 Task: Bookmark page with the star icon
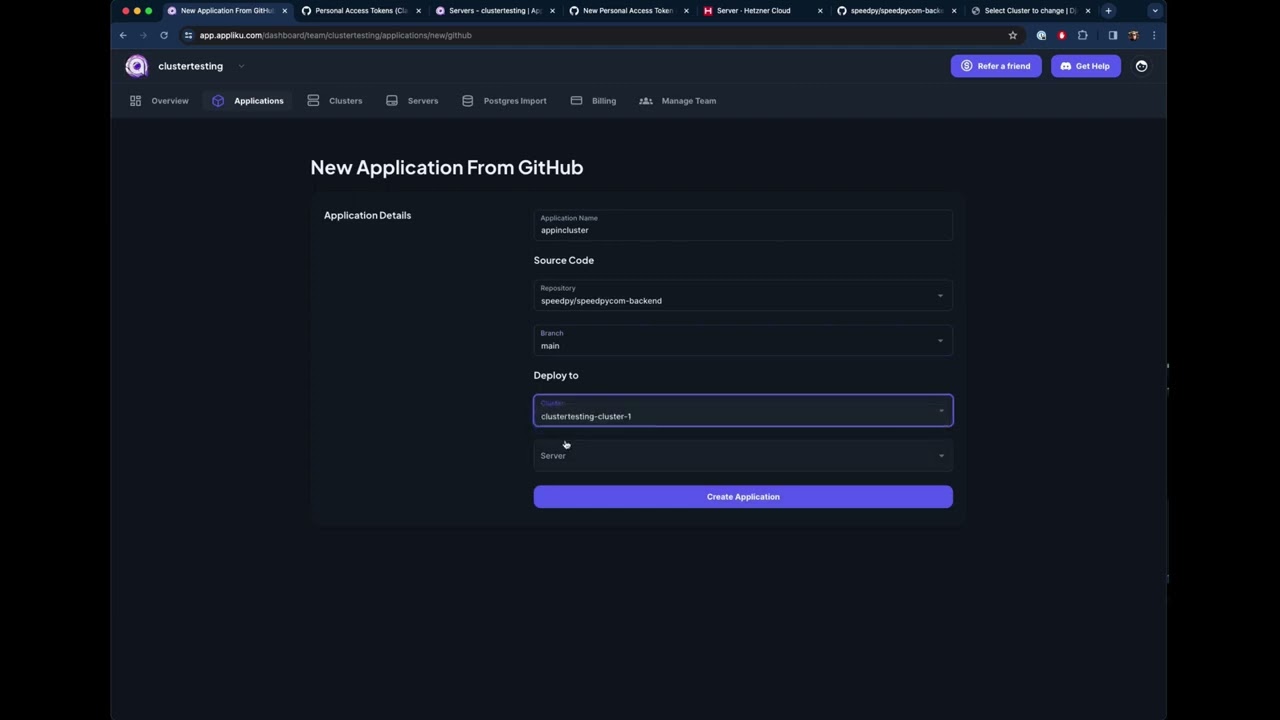pyautogui.click(x=1012, y=35)
